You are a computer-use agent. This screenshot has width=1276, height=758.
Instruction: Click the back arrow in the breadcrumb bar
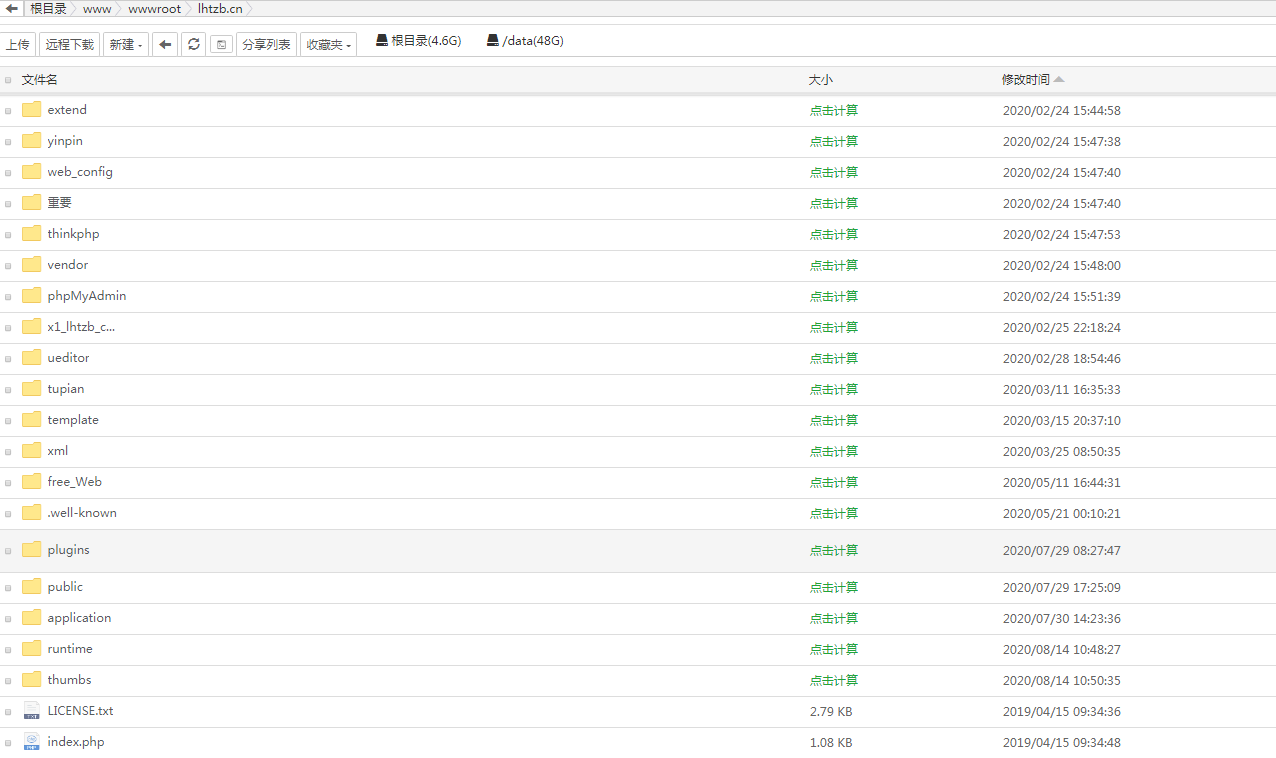point(12,9)
